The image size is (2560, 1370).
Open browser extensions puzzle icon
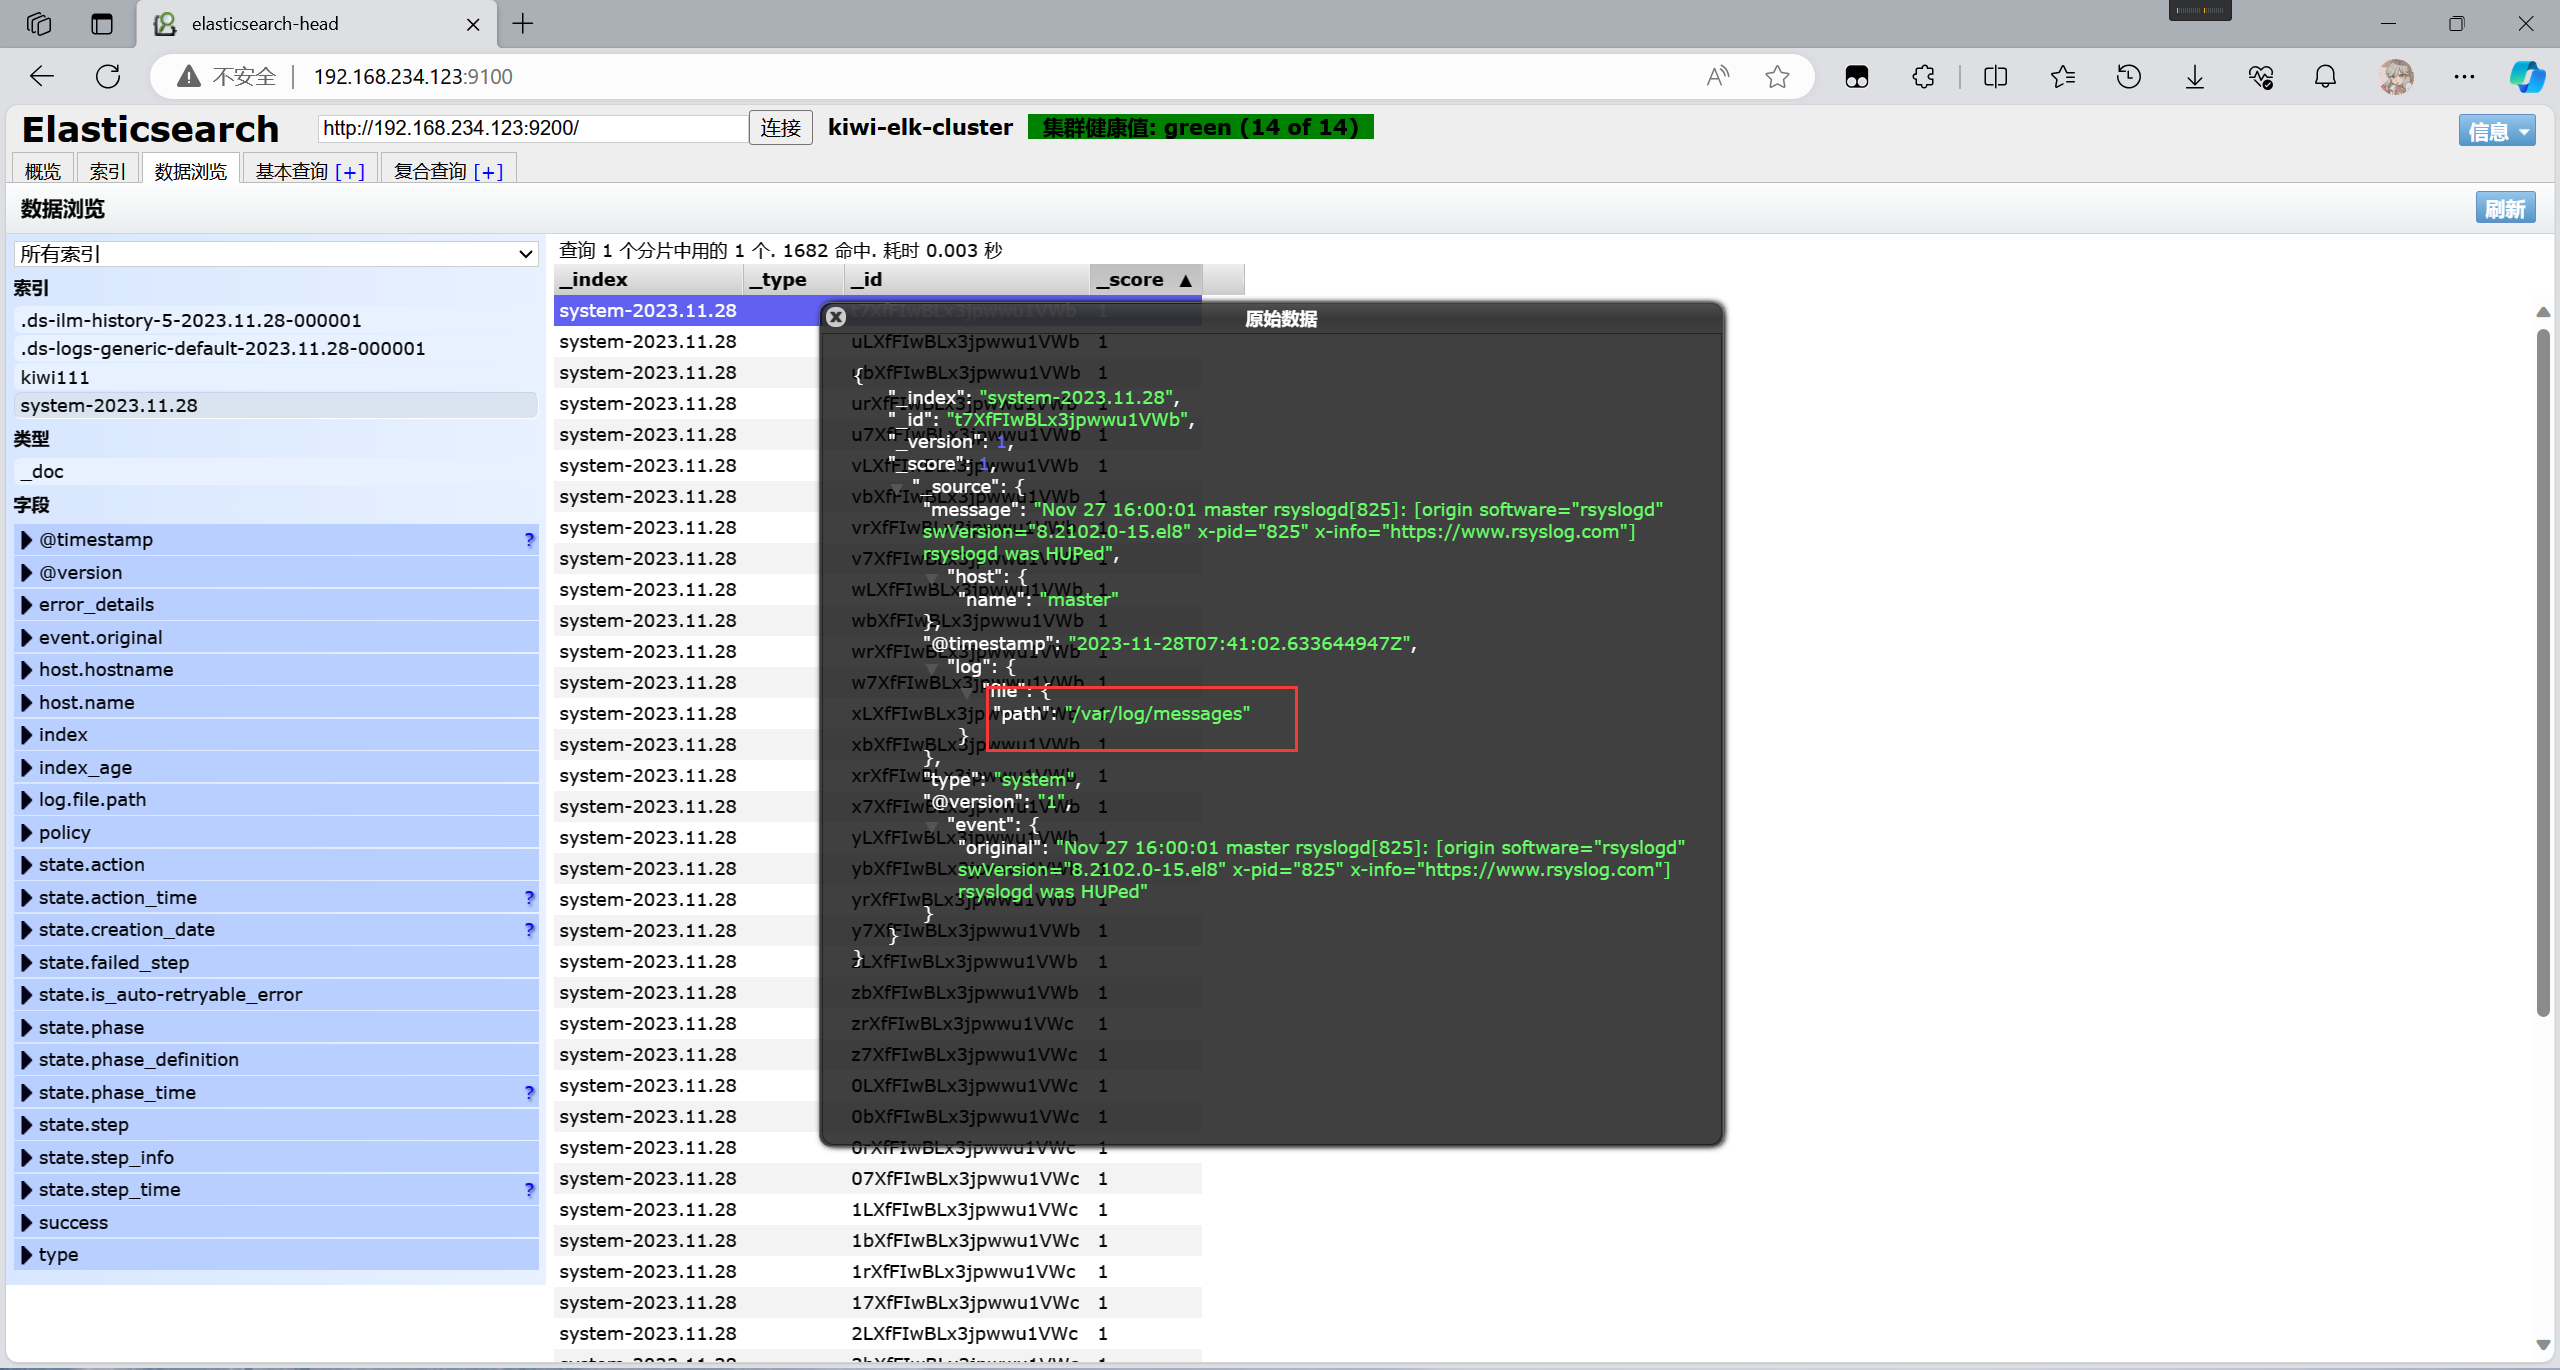[x=1923, y=76]
